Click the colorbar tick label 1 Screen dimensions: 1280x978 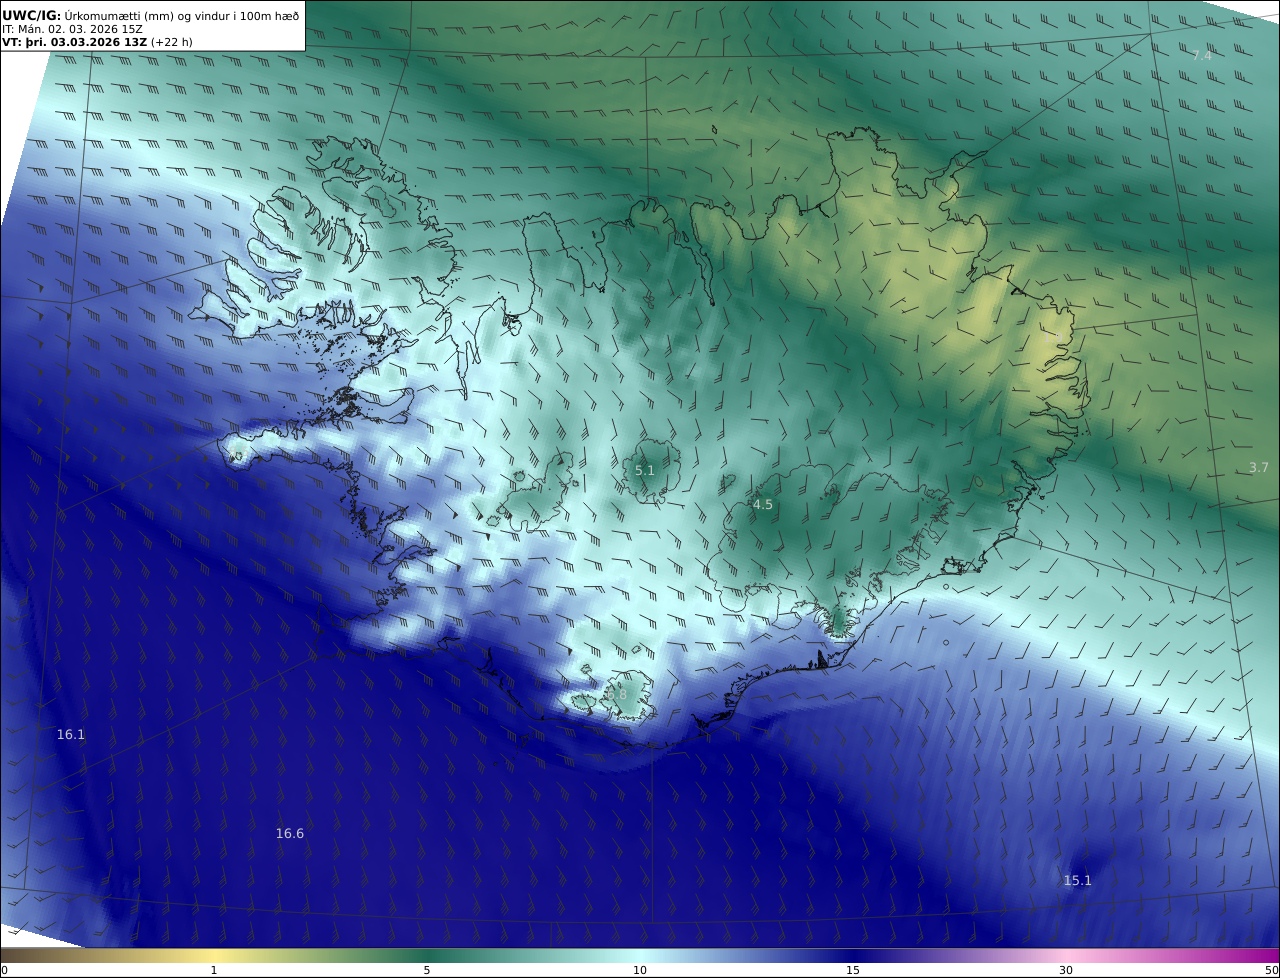click(x=214, y=970)
